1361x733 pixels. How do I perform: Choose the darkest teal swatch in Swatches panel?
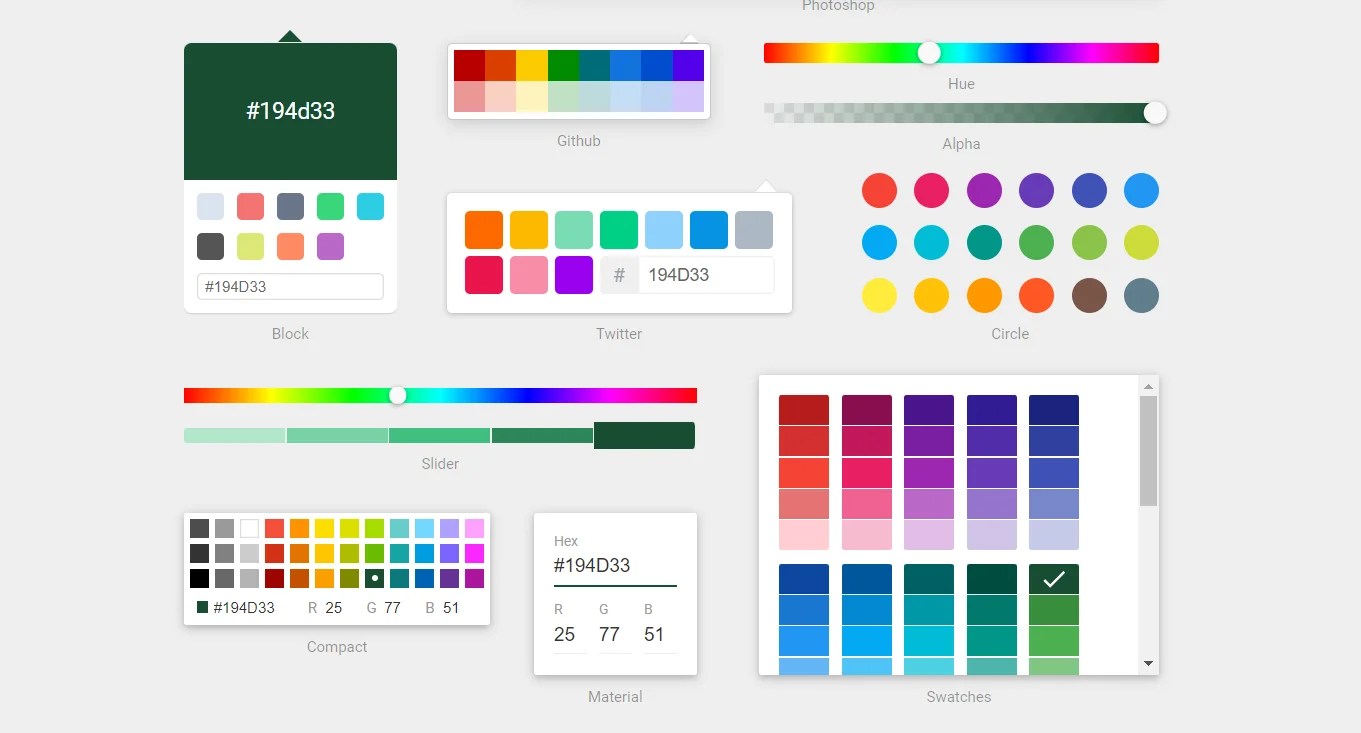click(992, 579)
